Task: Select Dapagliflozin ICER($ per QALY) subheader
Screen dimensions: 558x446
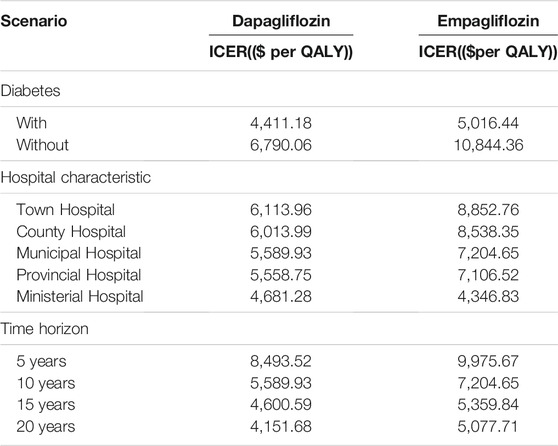Action: [x=281, y=52]
